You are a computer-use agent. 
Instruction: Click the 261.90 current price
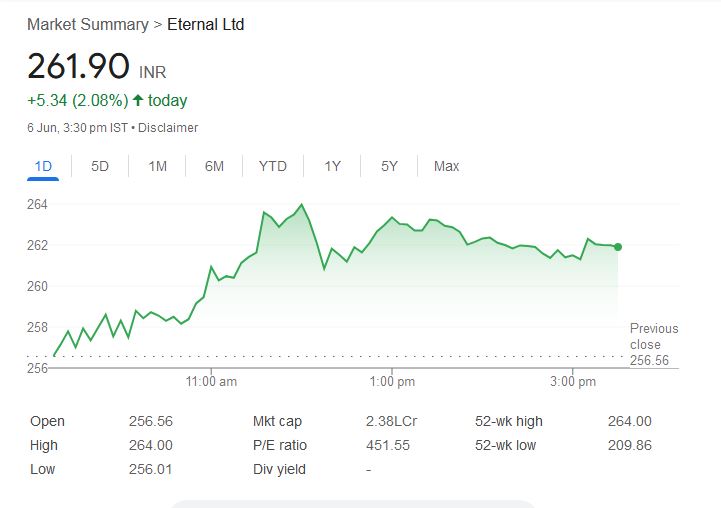79,66
